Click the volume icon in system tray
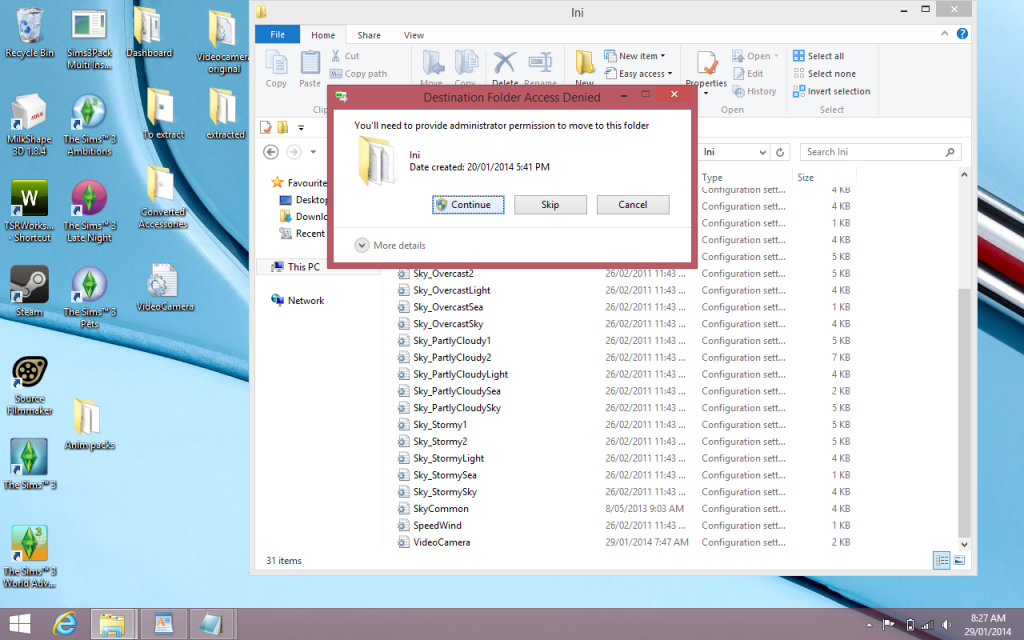The width and height of the screenshot is (1024, 640). (946, 625)
